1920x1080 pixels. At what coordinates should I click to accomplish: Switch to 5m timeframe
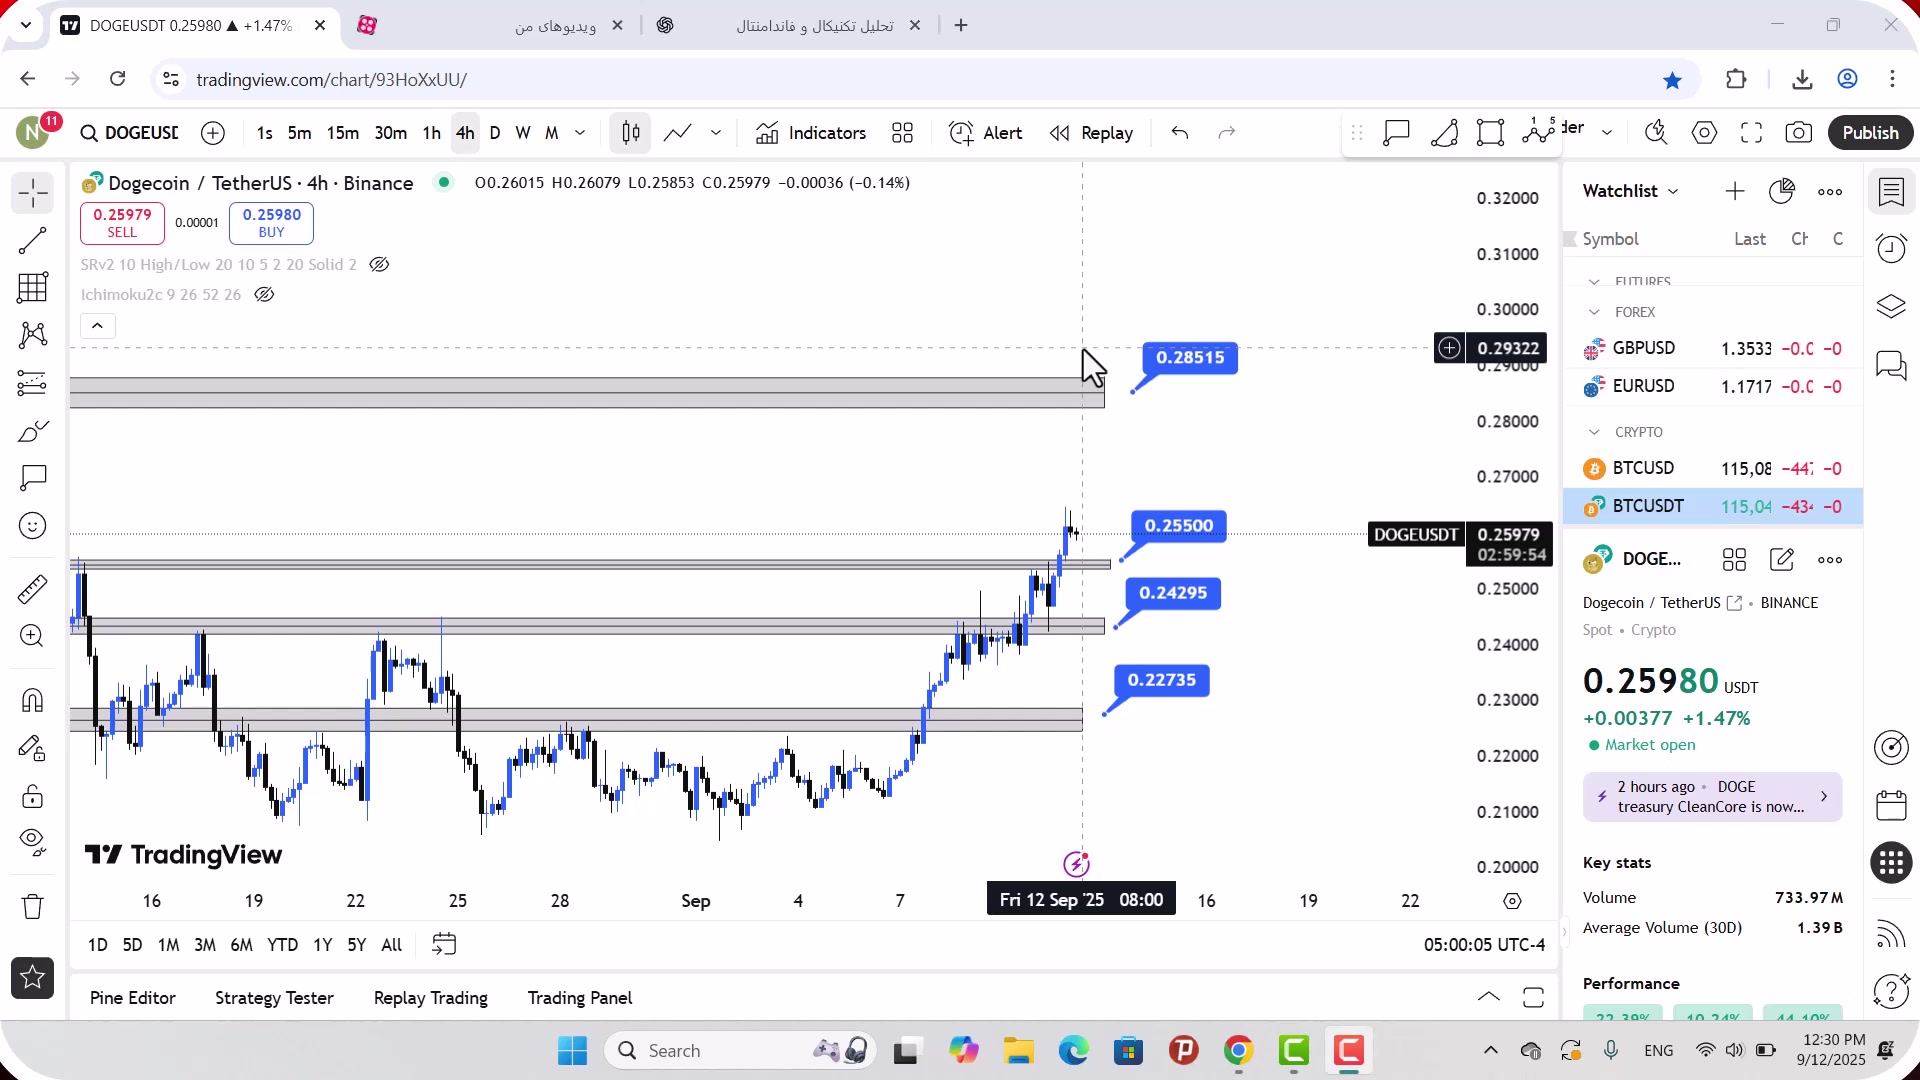tap(299, 133)
